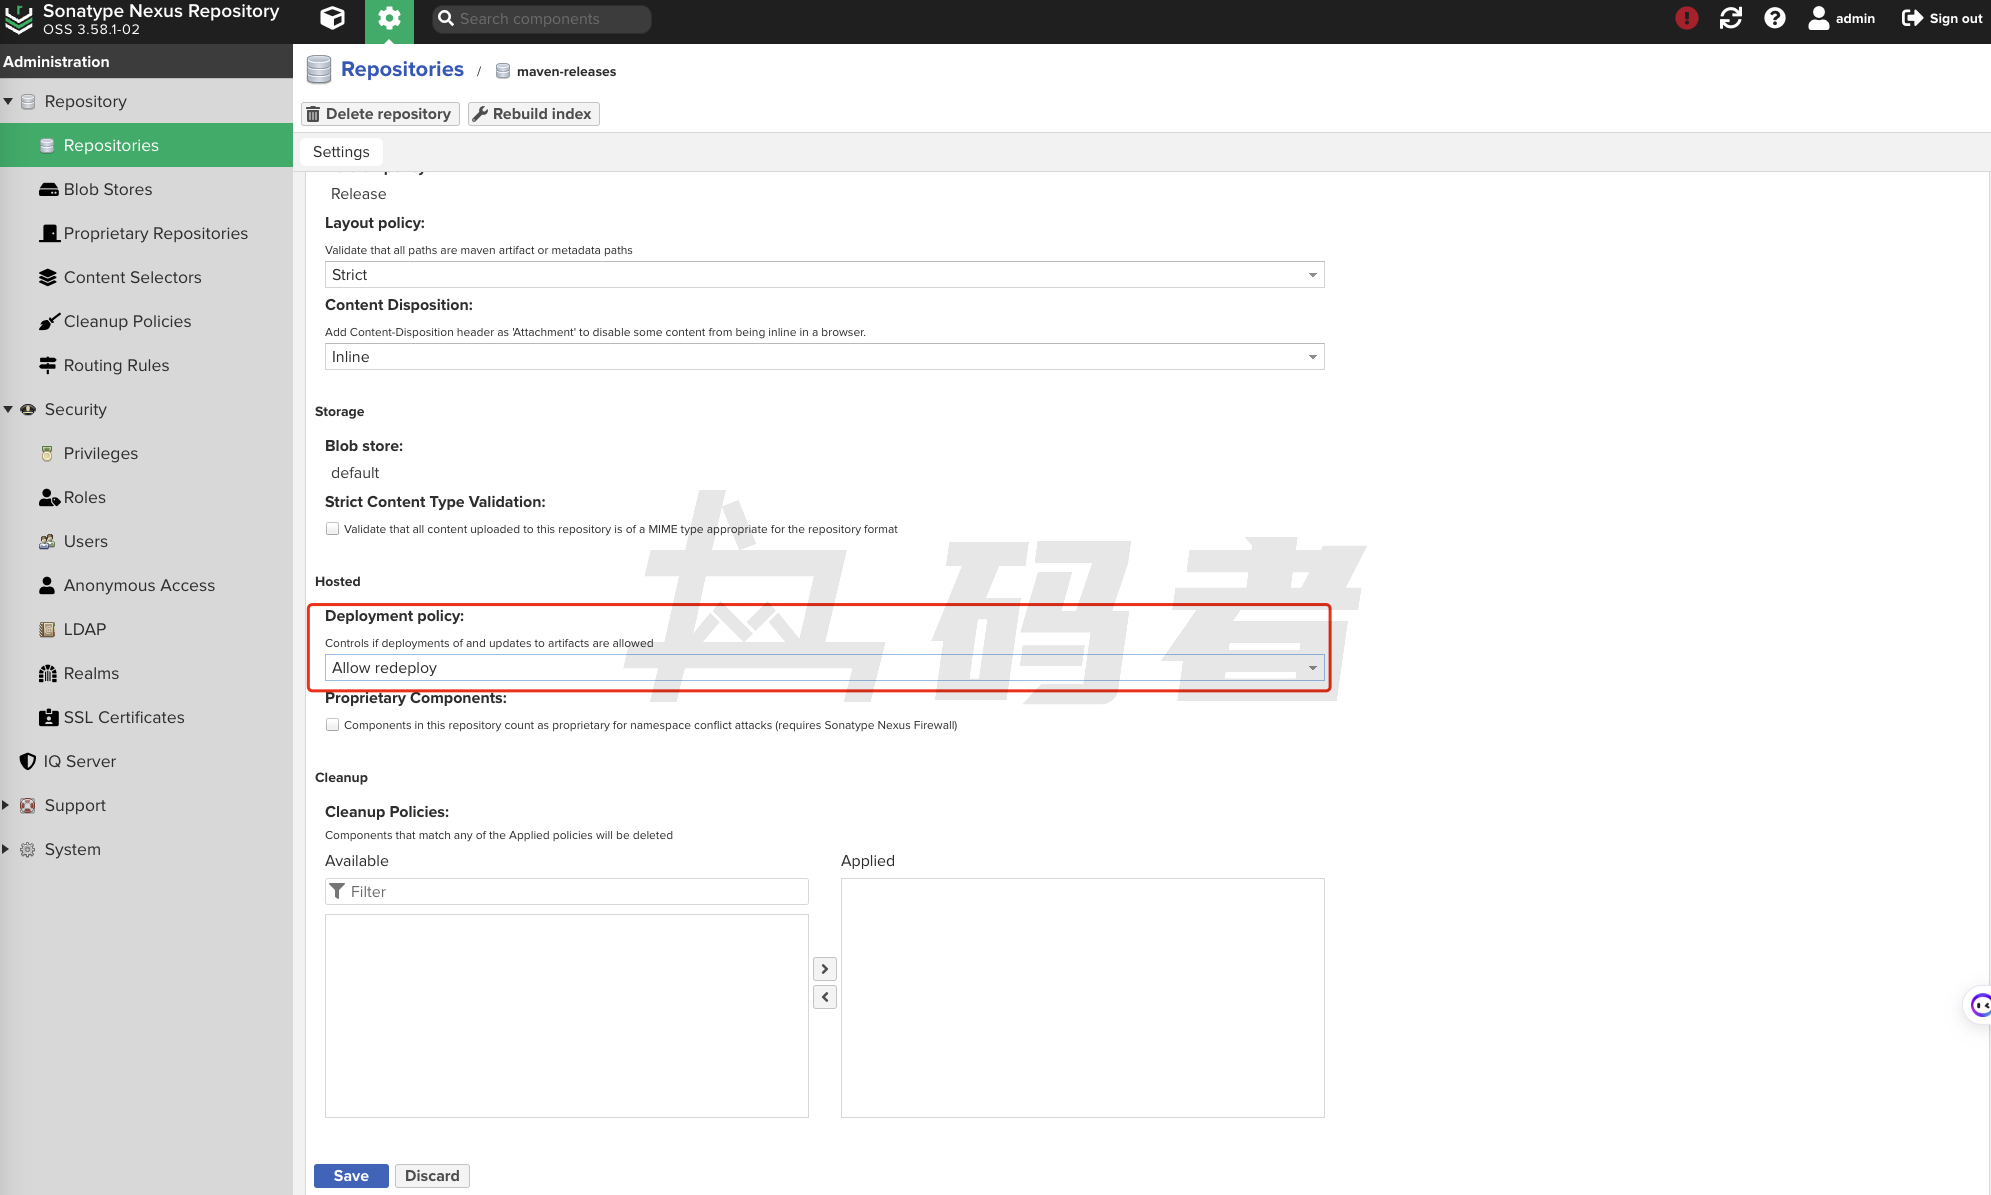Click the Administration gear icon
Screen dimensions: 1991x1195
click(389, 19)
